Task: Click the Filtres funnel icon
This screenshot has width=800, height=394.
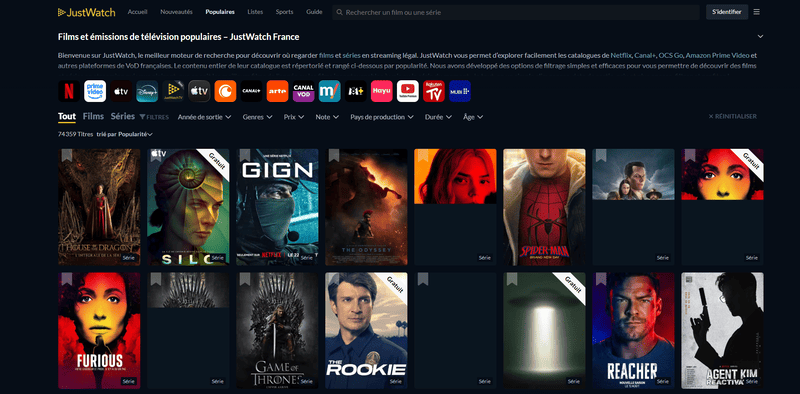Action: pos(142,117)
